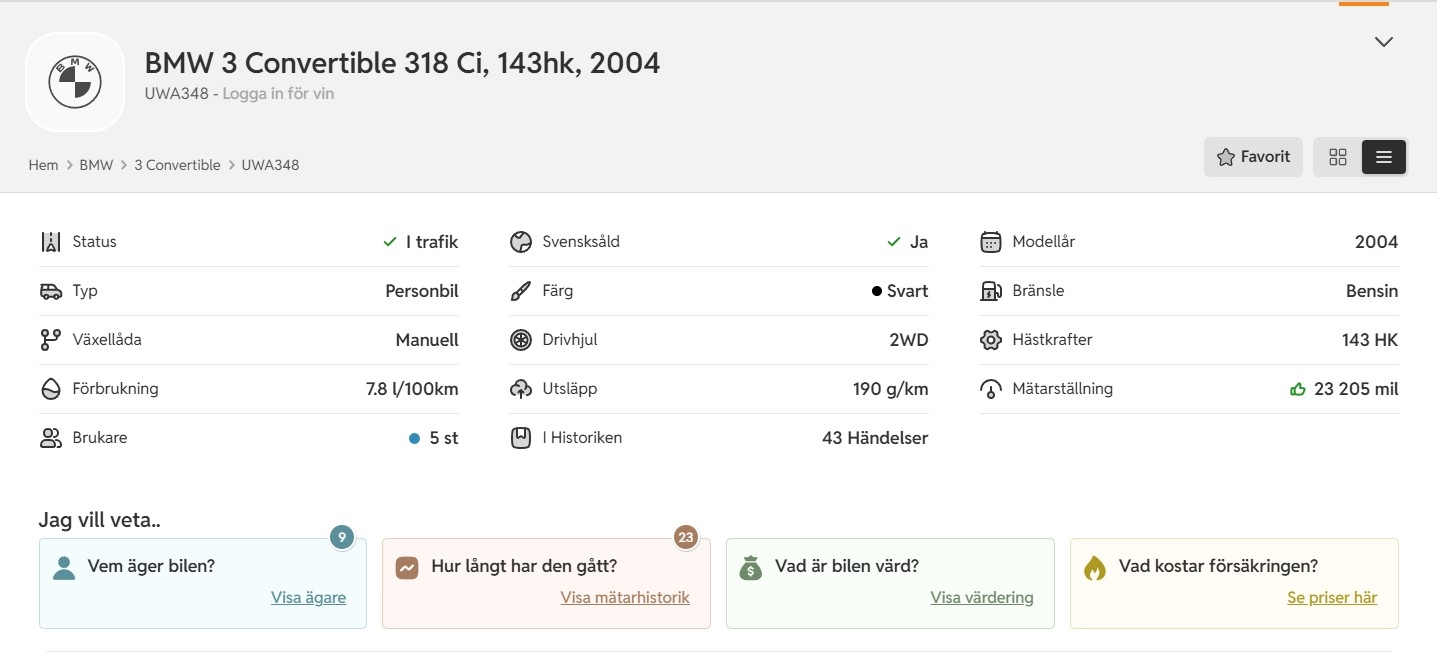Switch to list view layout
This screenshot has width=1437, height=652.
click(x=1384, y=157)
